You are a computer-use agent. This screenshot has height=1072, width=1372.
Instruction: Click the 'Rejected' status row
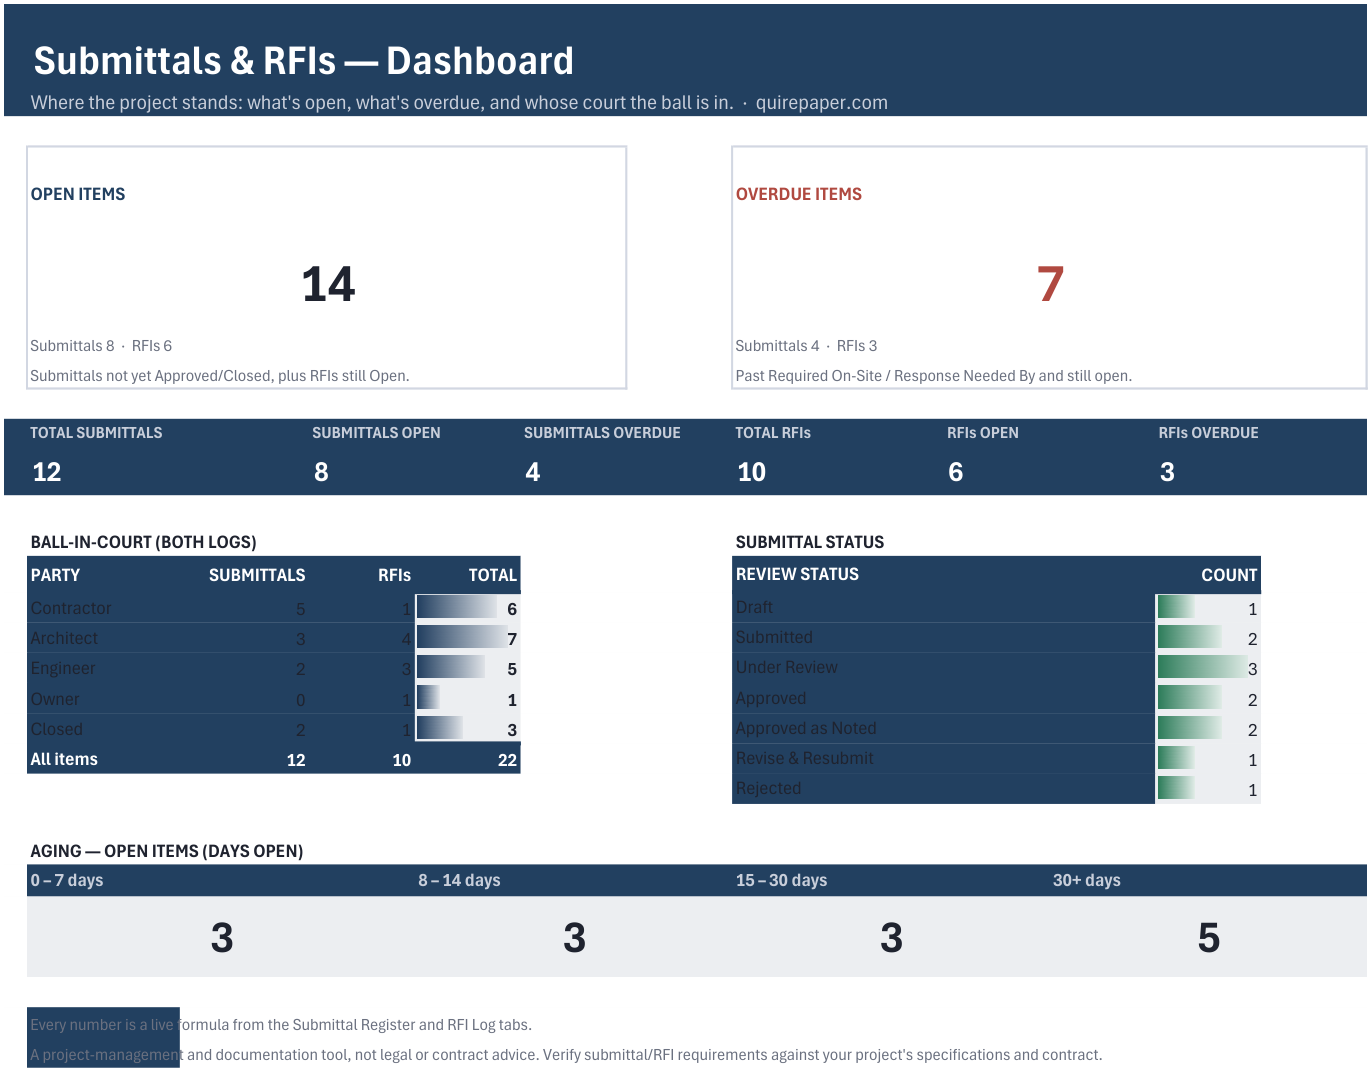tap(996, 788)
